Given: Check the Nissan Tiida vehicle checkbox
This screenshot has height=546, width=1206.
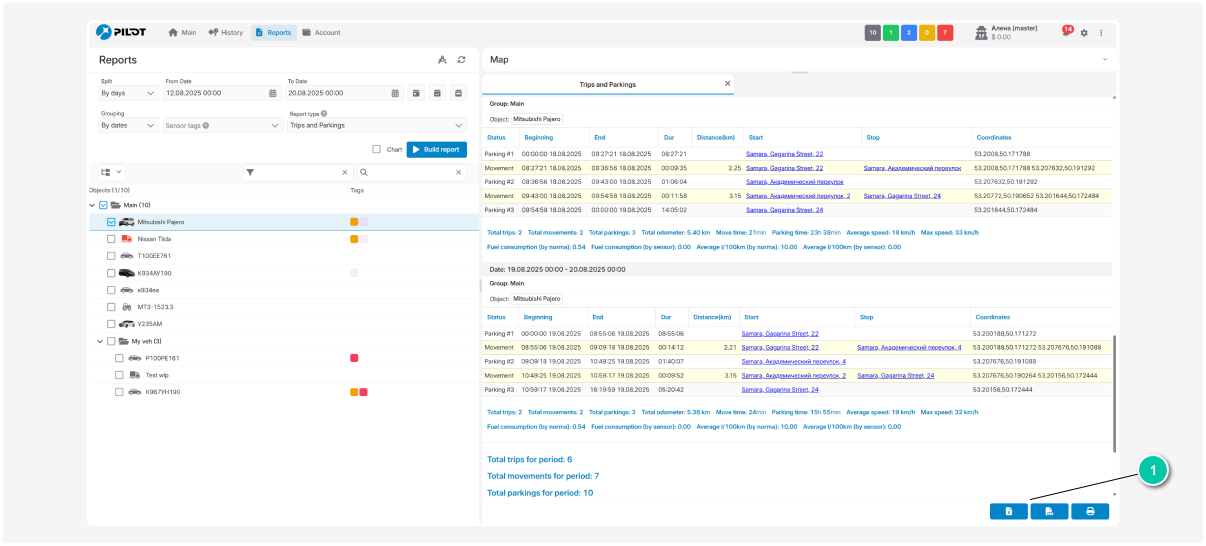Looking at the screenshot, I should point(111,239).
